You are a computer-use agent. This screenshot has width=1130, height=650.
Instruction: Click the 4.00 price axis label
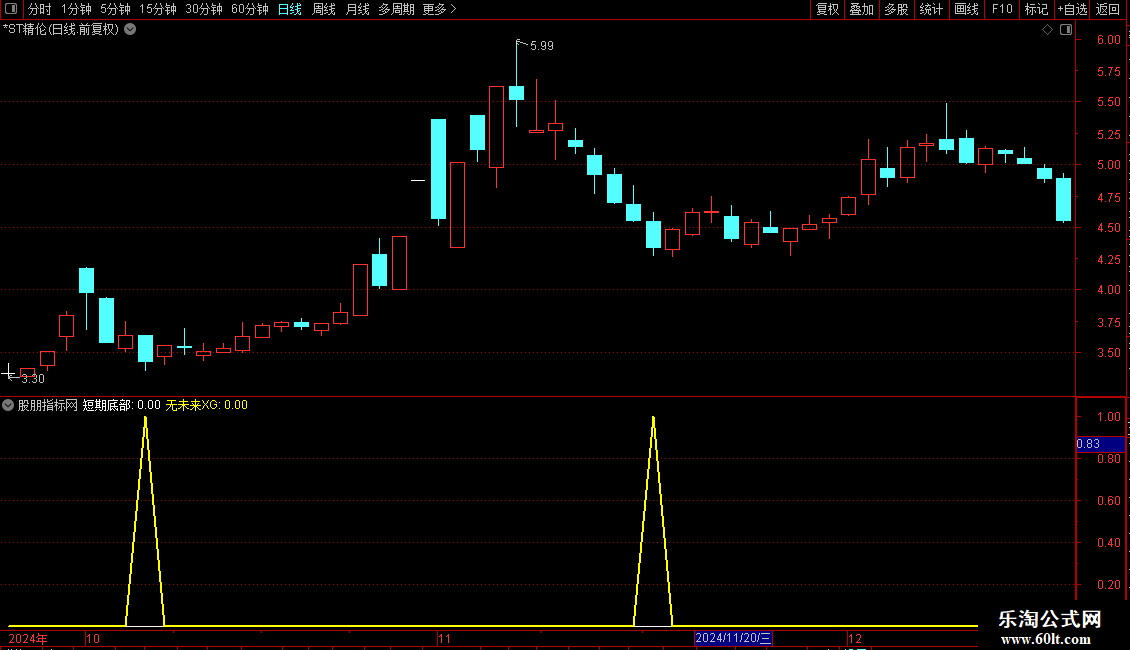[x=1109, y=290]
